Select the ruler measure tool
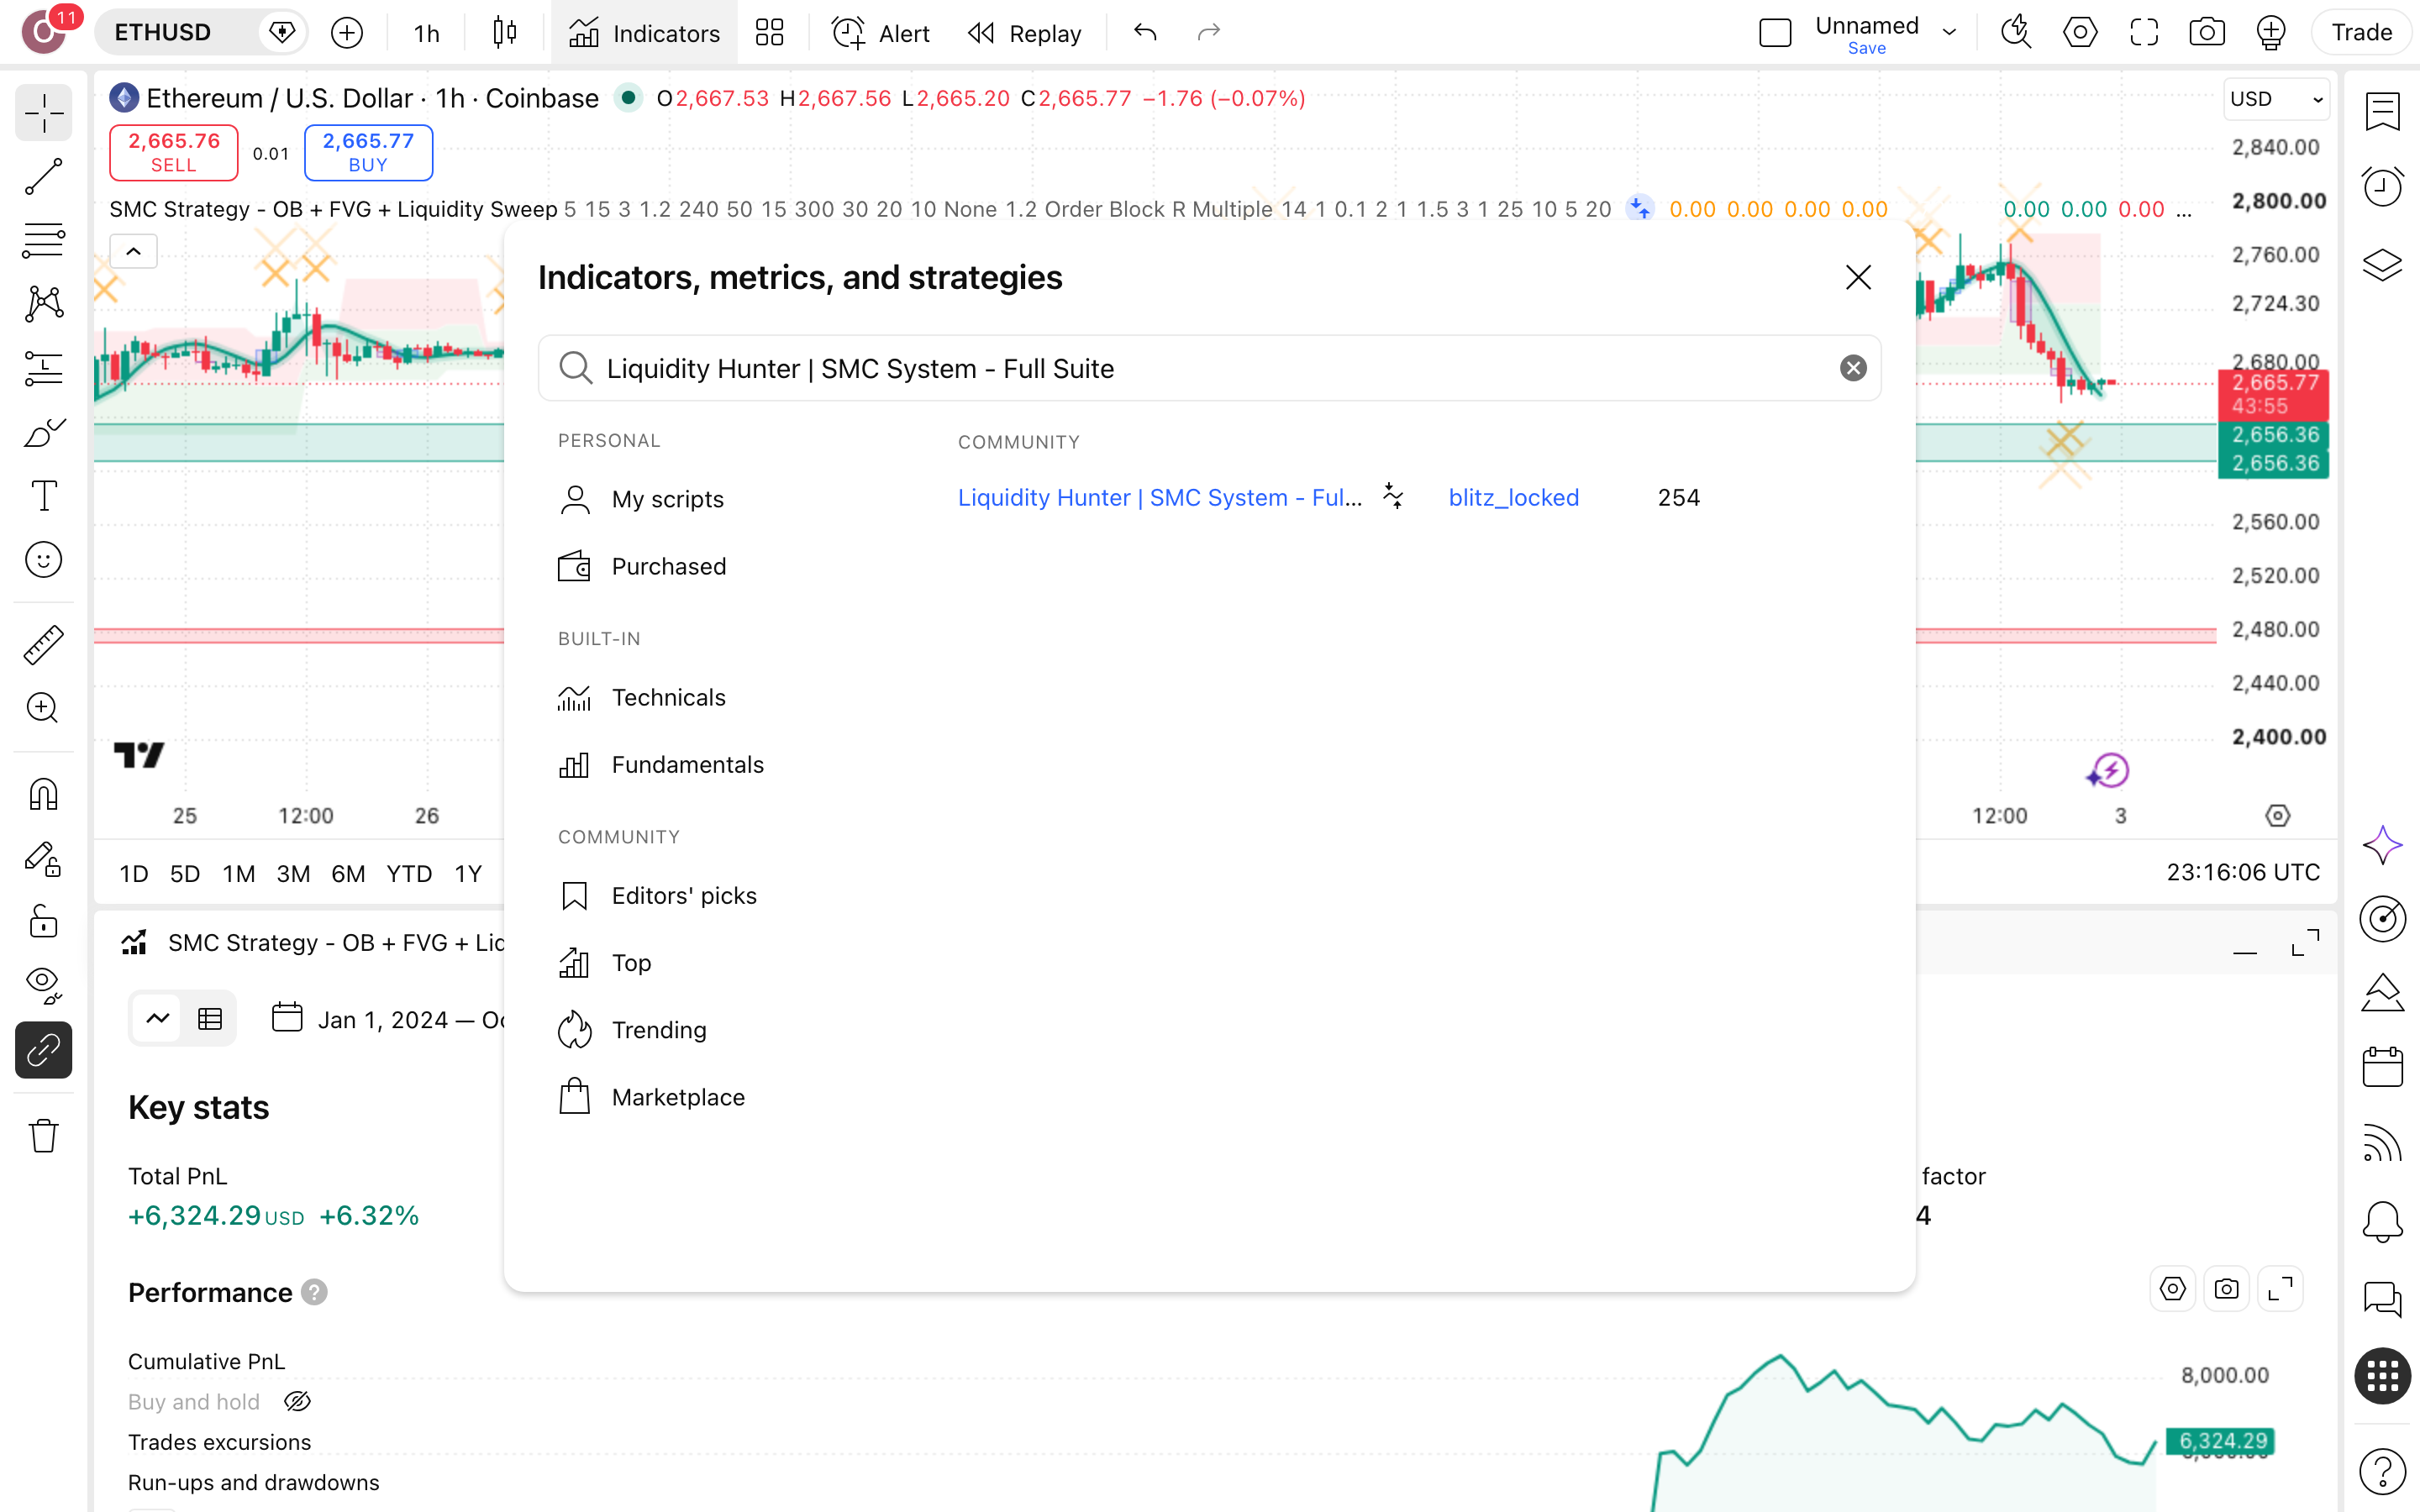Screen dimensions: 2420x1512 coord(43,645)
